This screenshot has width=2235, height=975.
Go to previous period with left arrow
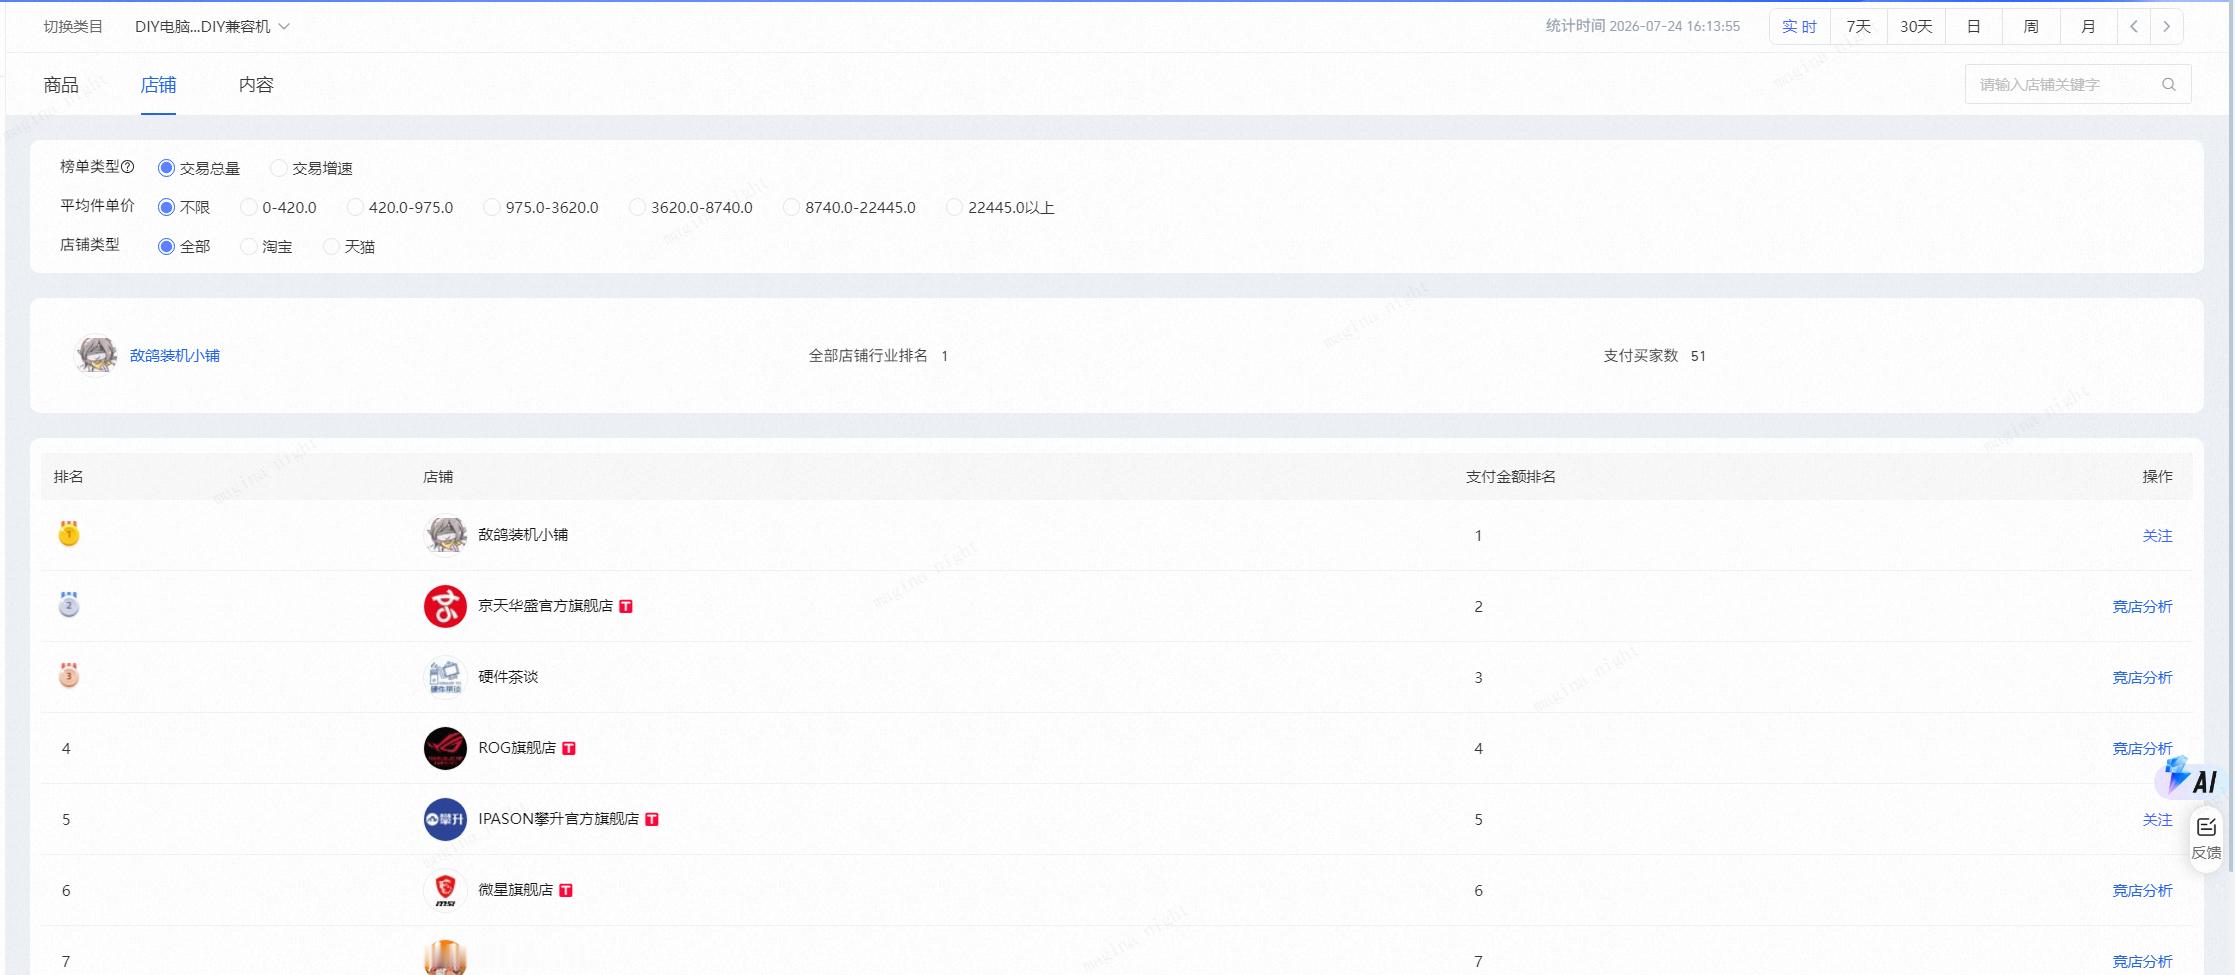click(2134, 27)
